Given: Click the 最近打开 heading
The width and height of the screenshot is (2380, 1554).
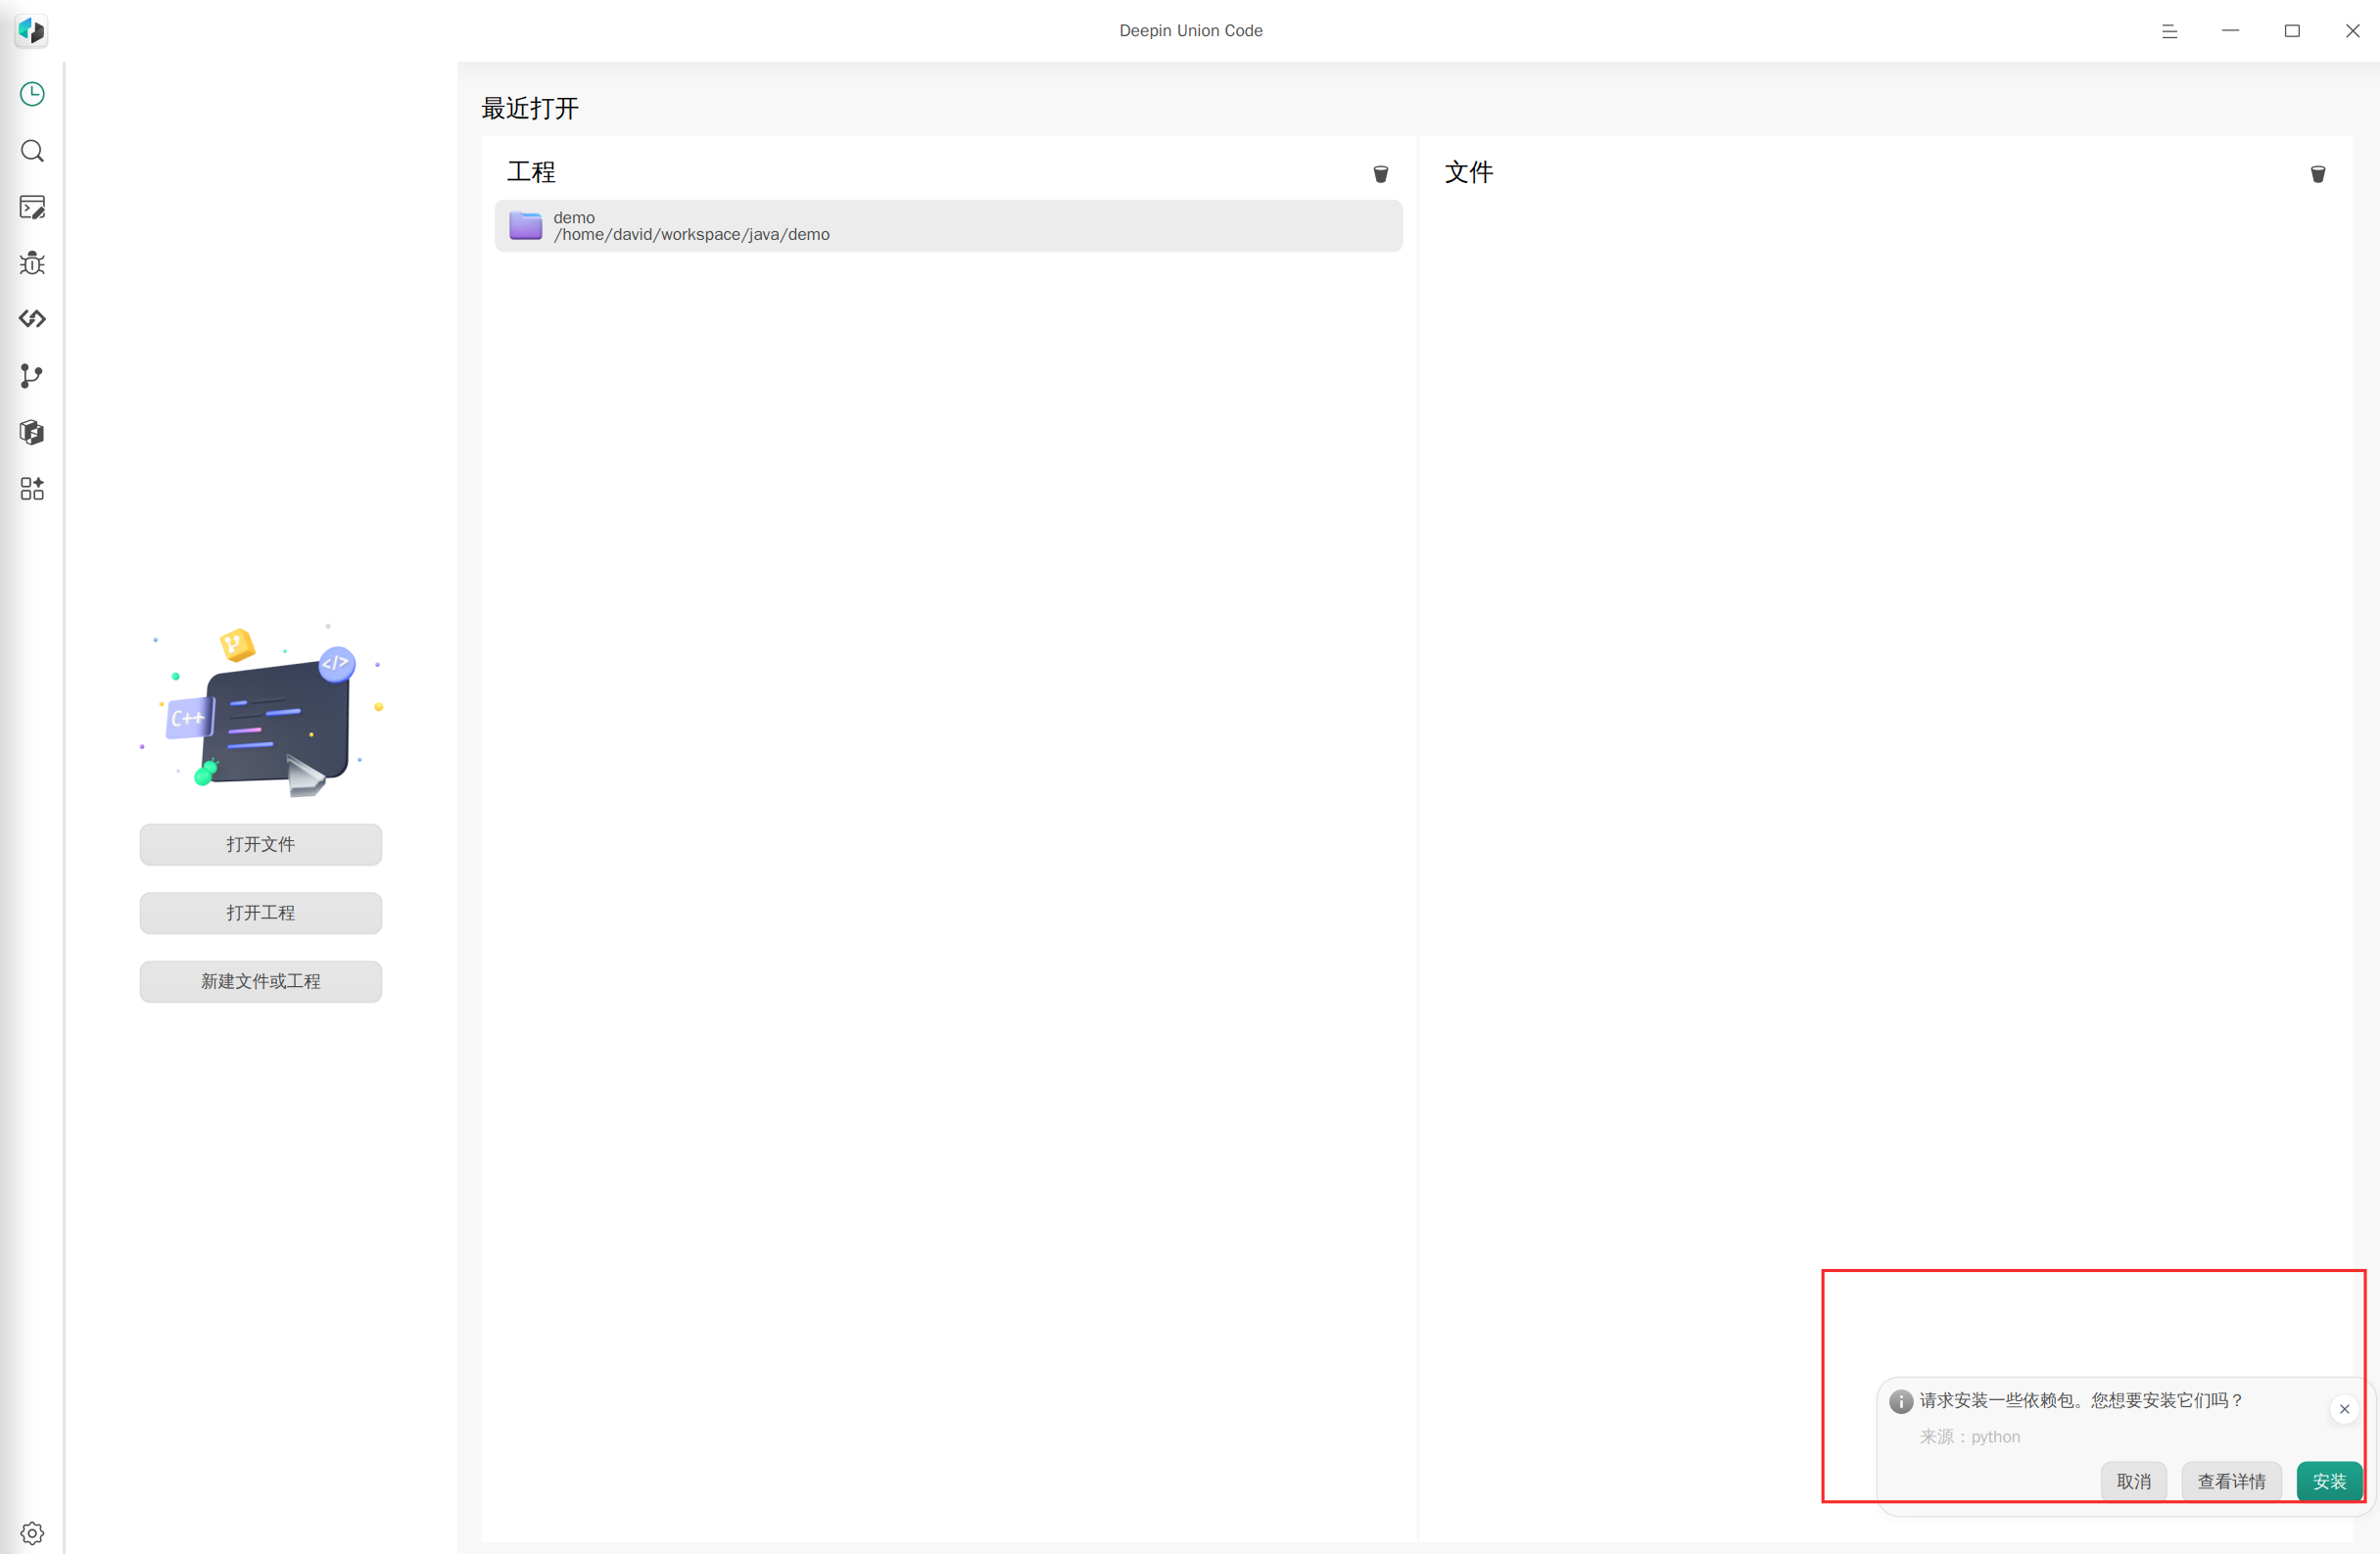Looking at the screenshot, I should click(530, 108).
